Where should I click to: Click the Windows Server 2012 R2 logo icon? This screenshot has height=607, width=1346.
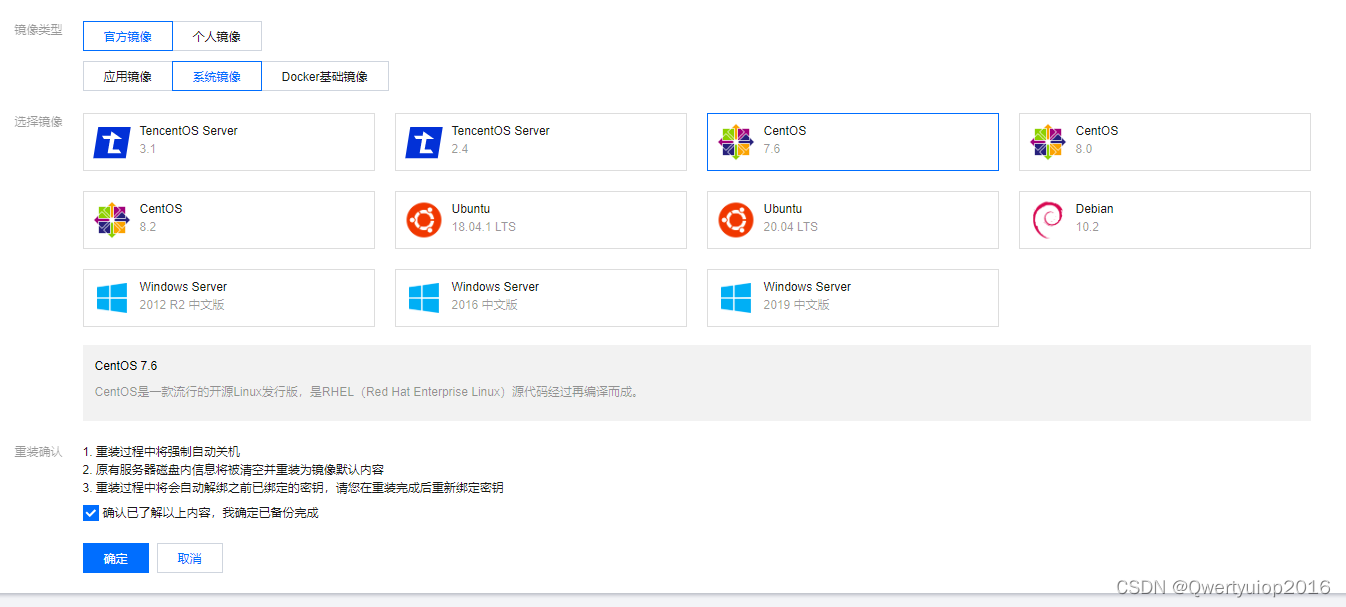pos(112,298)
